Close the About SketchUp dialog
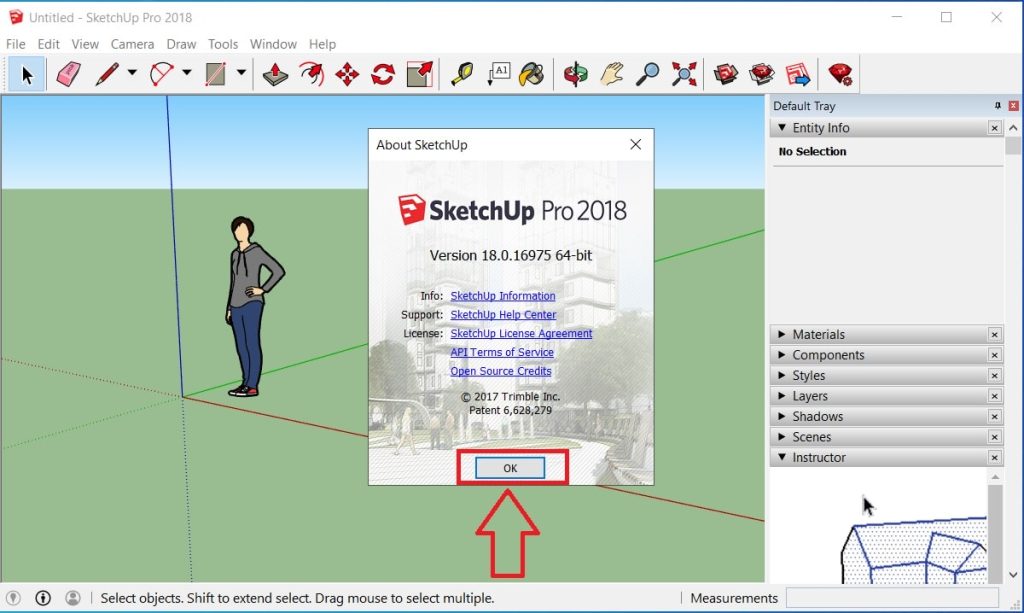The width and height of the screenshot is (1024, 613). pos(635,144)
